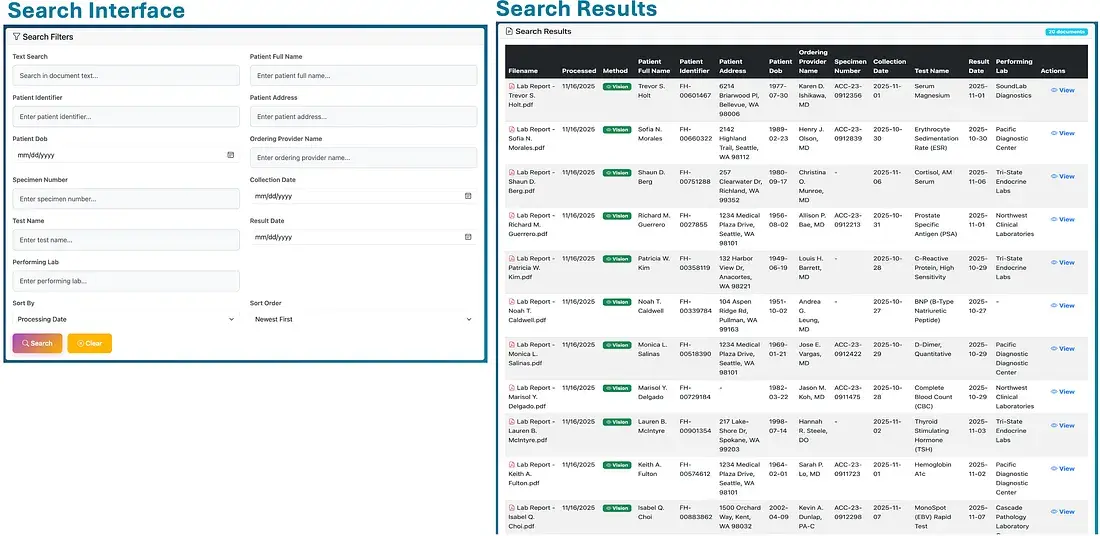The width and height of the screenshot is (1100, 536).
Task: View the Patricia W. Kim lab report
Action: pyautogui.click(x=1062, y=263)
